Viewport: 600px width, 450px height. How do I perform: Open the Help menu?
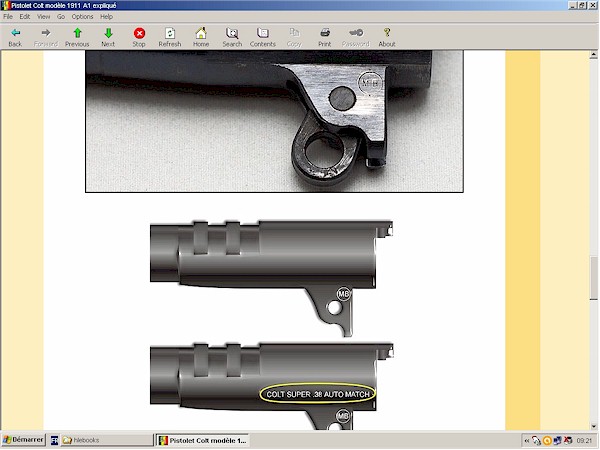106,16
